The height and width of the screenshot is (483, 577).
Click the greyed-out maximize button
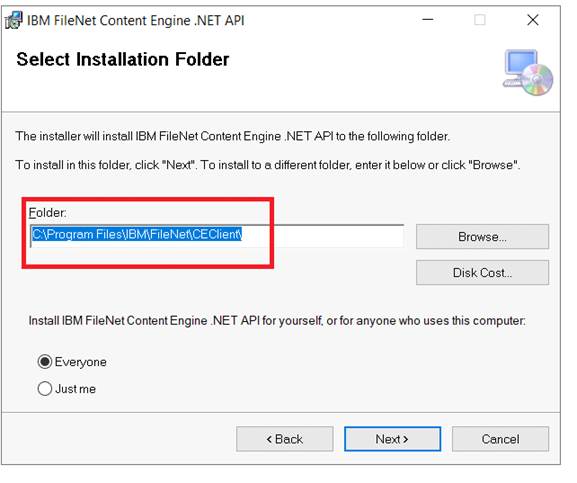point(479,20)
